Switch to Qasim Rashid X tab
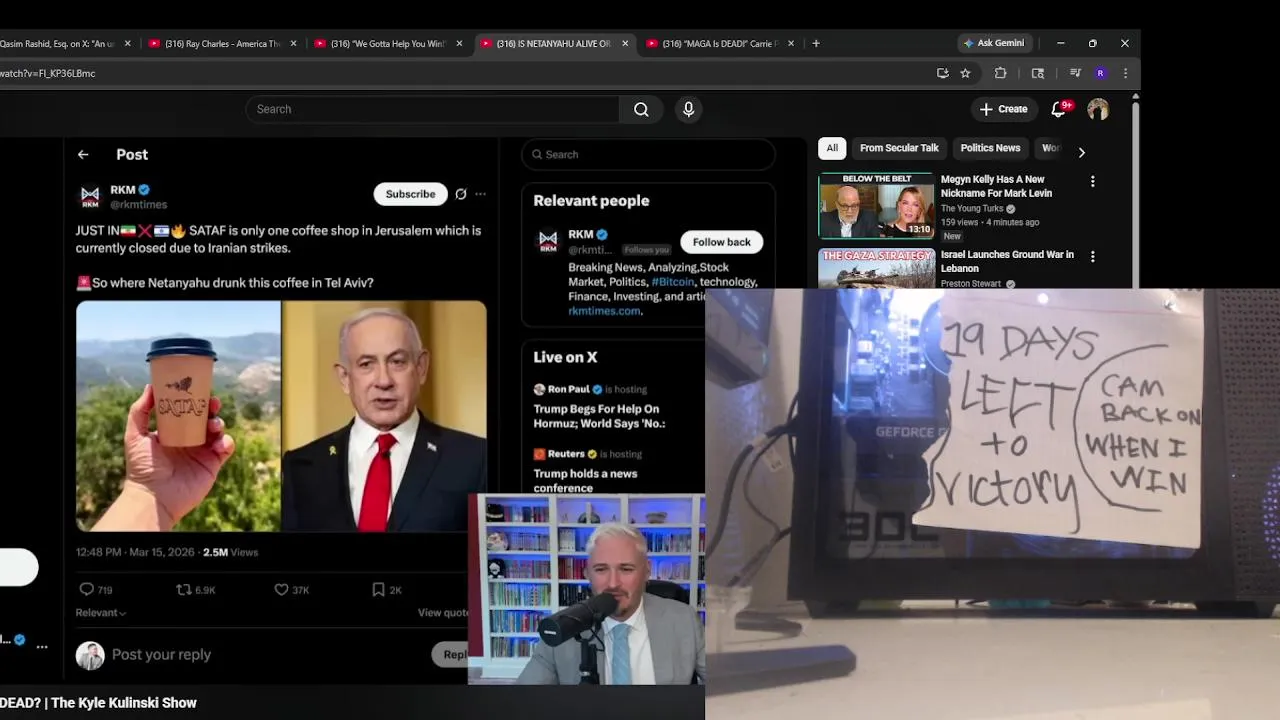The height and width of the screenshot is (720, 1280). (x=60, y=43)
